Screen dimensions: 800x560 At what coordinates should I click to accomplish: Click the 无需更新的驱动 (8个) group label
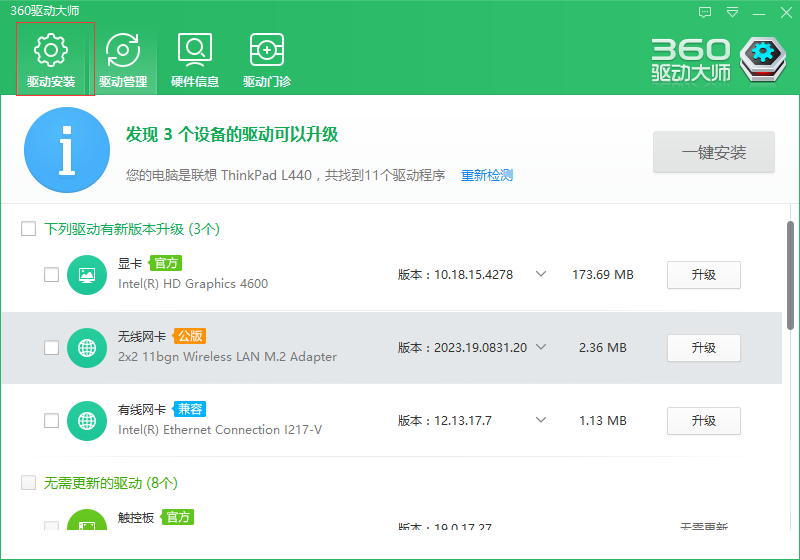pos(111,483)
